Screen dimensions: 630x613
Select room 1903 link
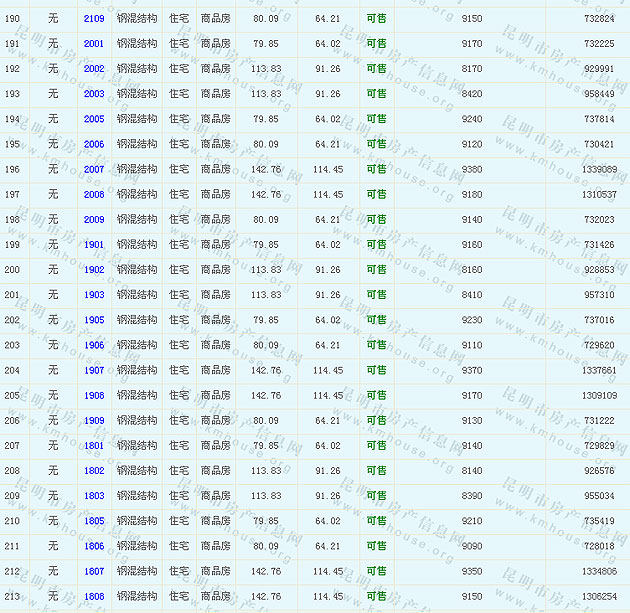(93, 295)
